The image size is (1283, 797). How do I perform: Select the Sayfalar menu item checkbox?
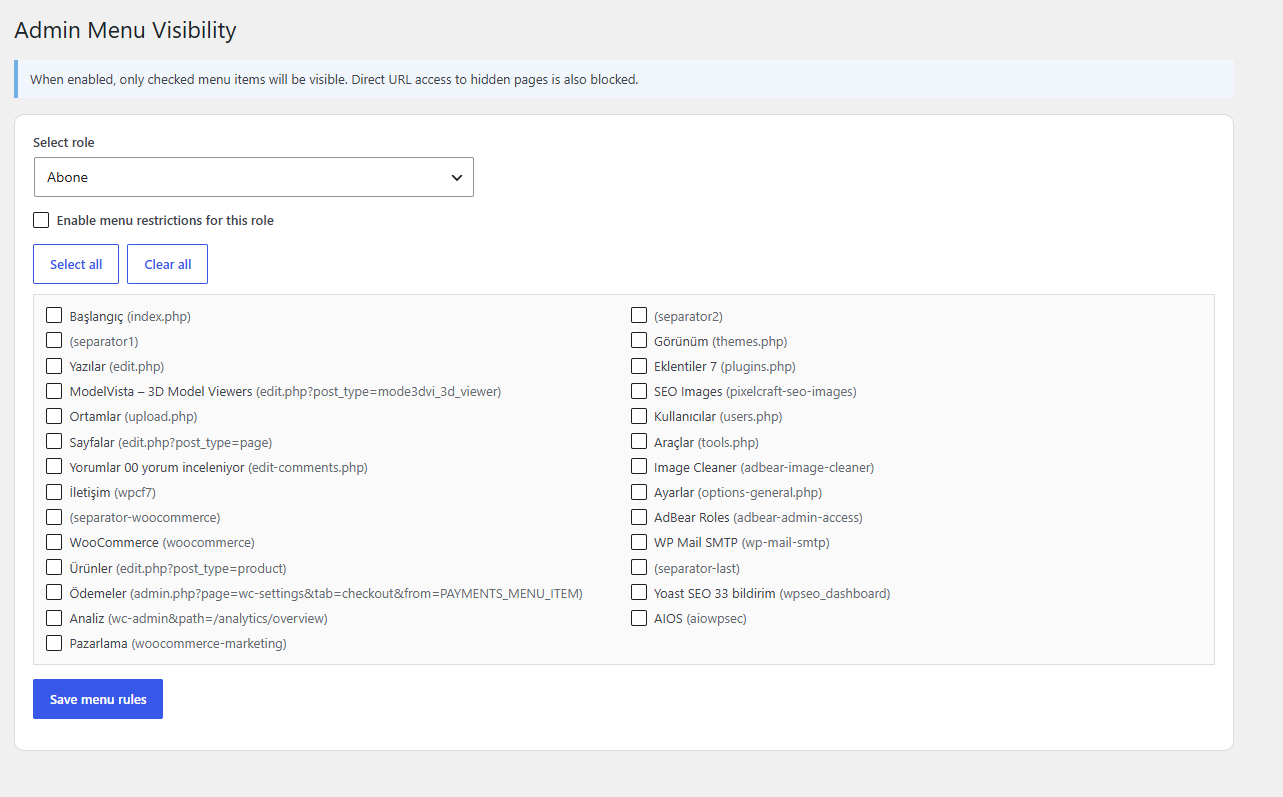[x=54, y=441]
